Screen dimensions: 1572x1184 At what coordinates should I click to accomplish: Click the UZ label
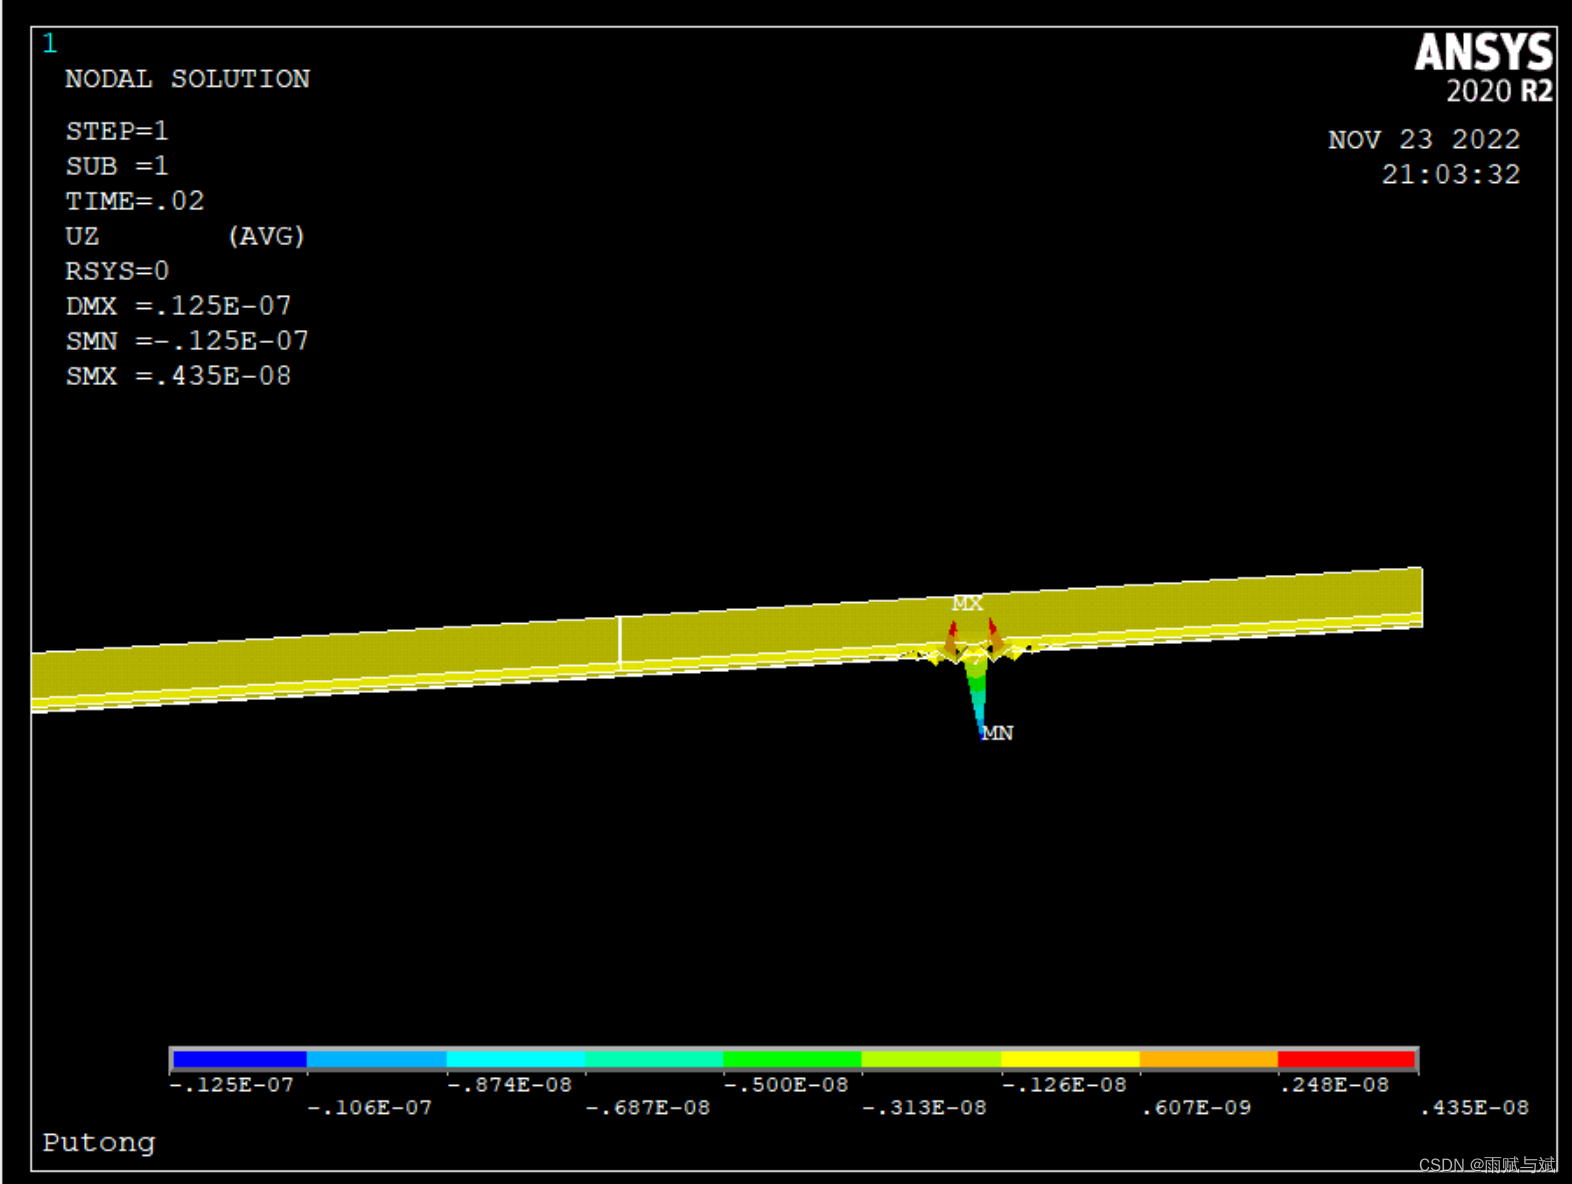click(x=82, y=236)
